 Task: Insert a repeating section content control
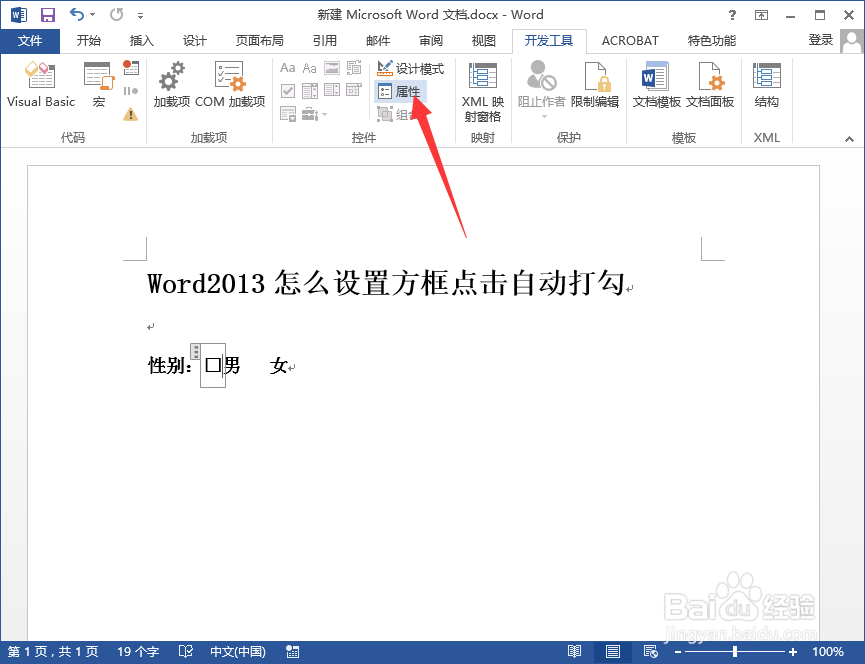pos(287,114)
